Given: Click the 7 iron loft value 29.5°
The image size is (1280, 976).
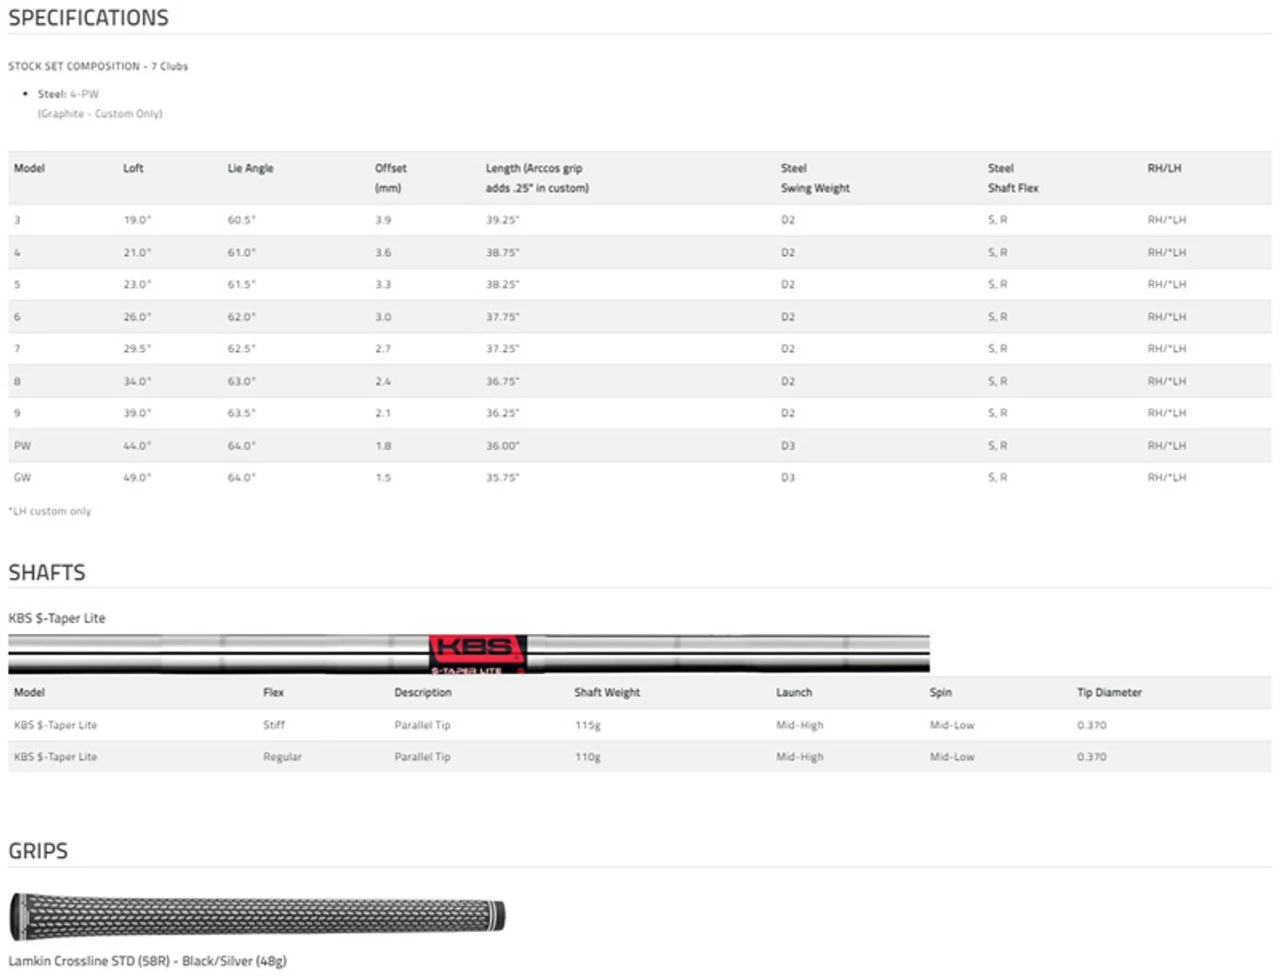Looking at the screenshot, I should point(137,349).
